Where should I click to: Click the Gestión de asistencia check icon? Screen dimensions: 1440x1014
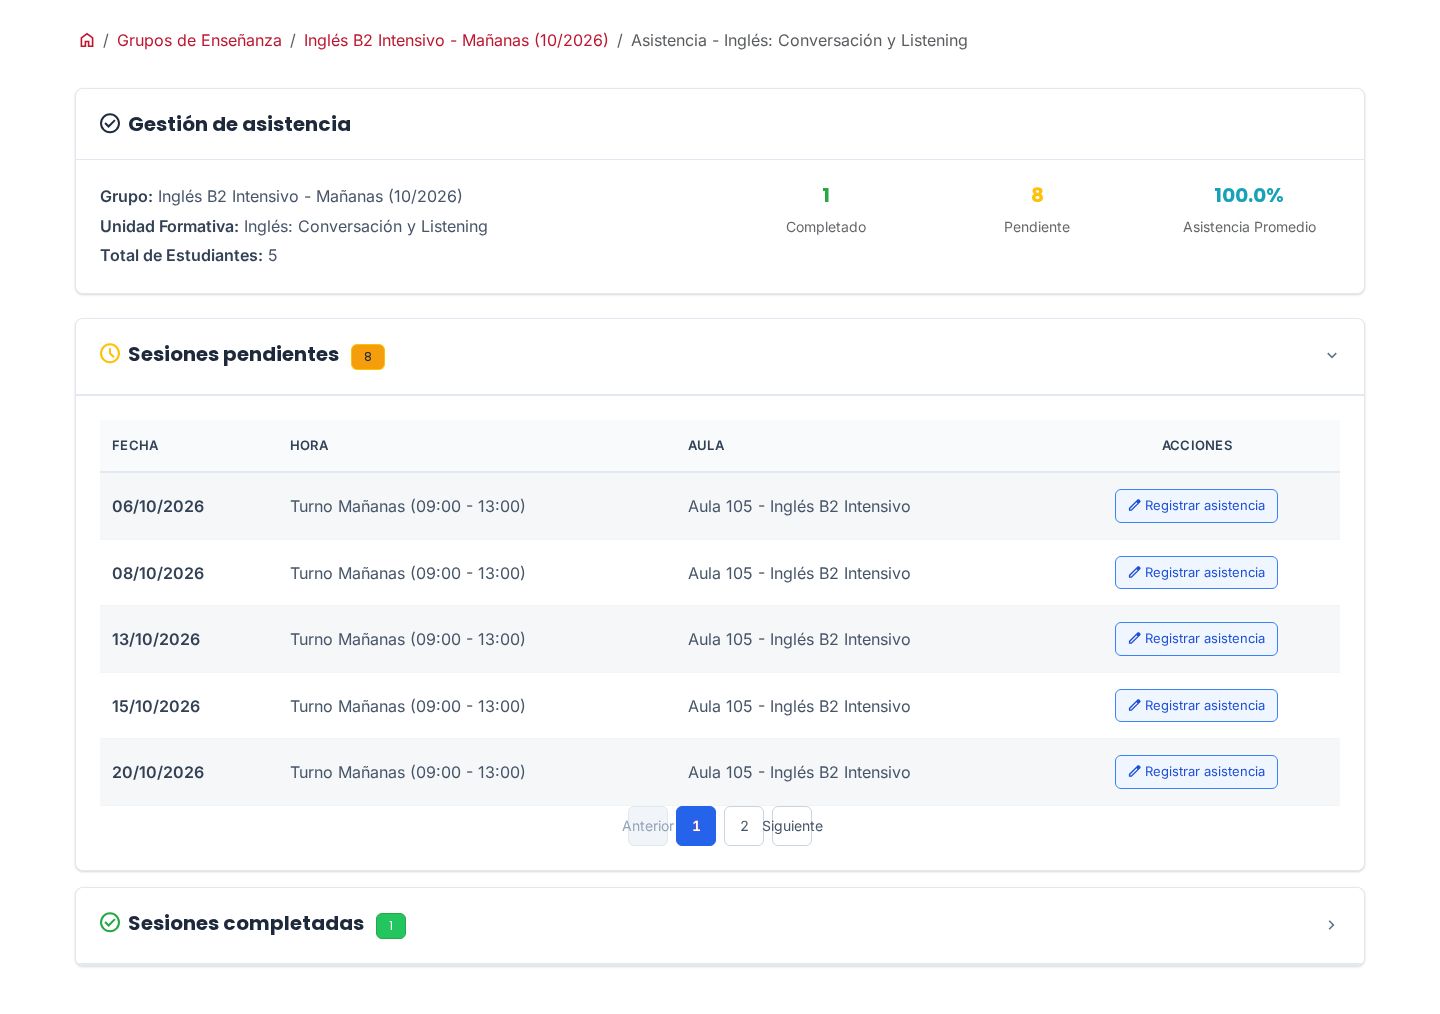[110, 123]
